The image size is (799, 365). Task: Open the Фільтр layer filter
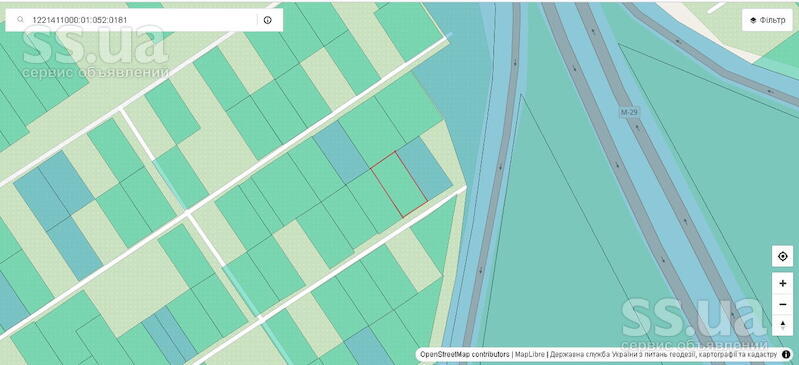pos(767,20)
